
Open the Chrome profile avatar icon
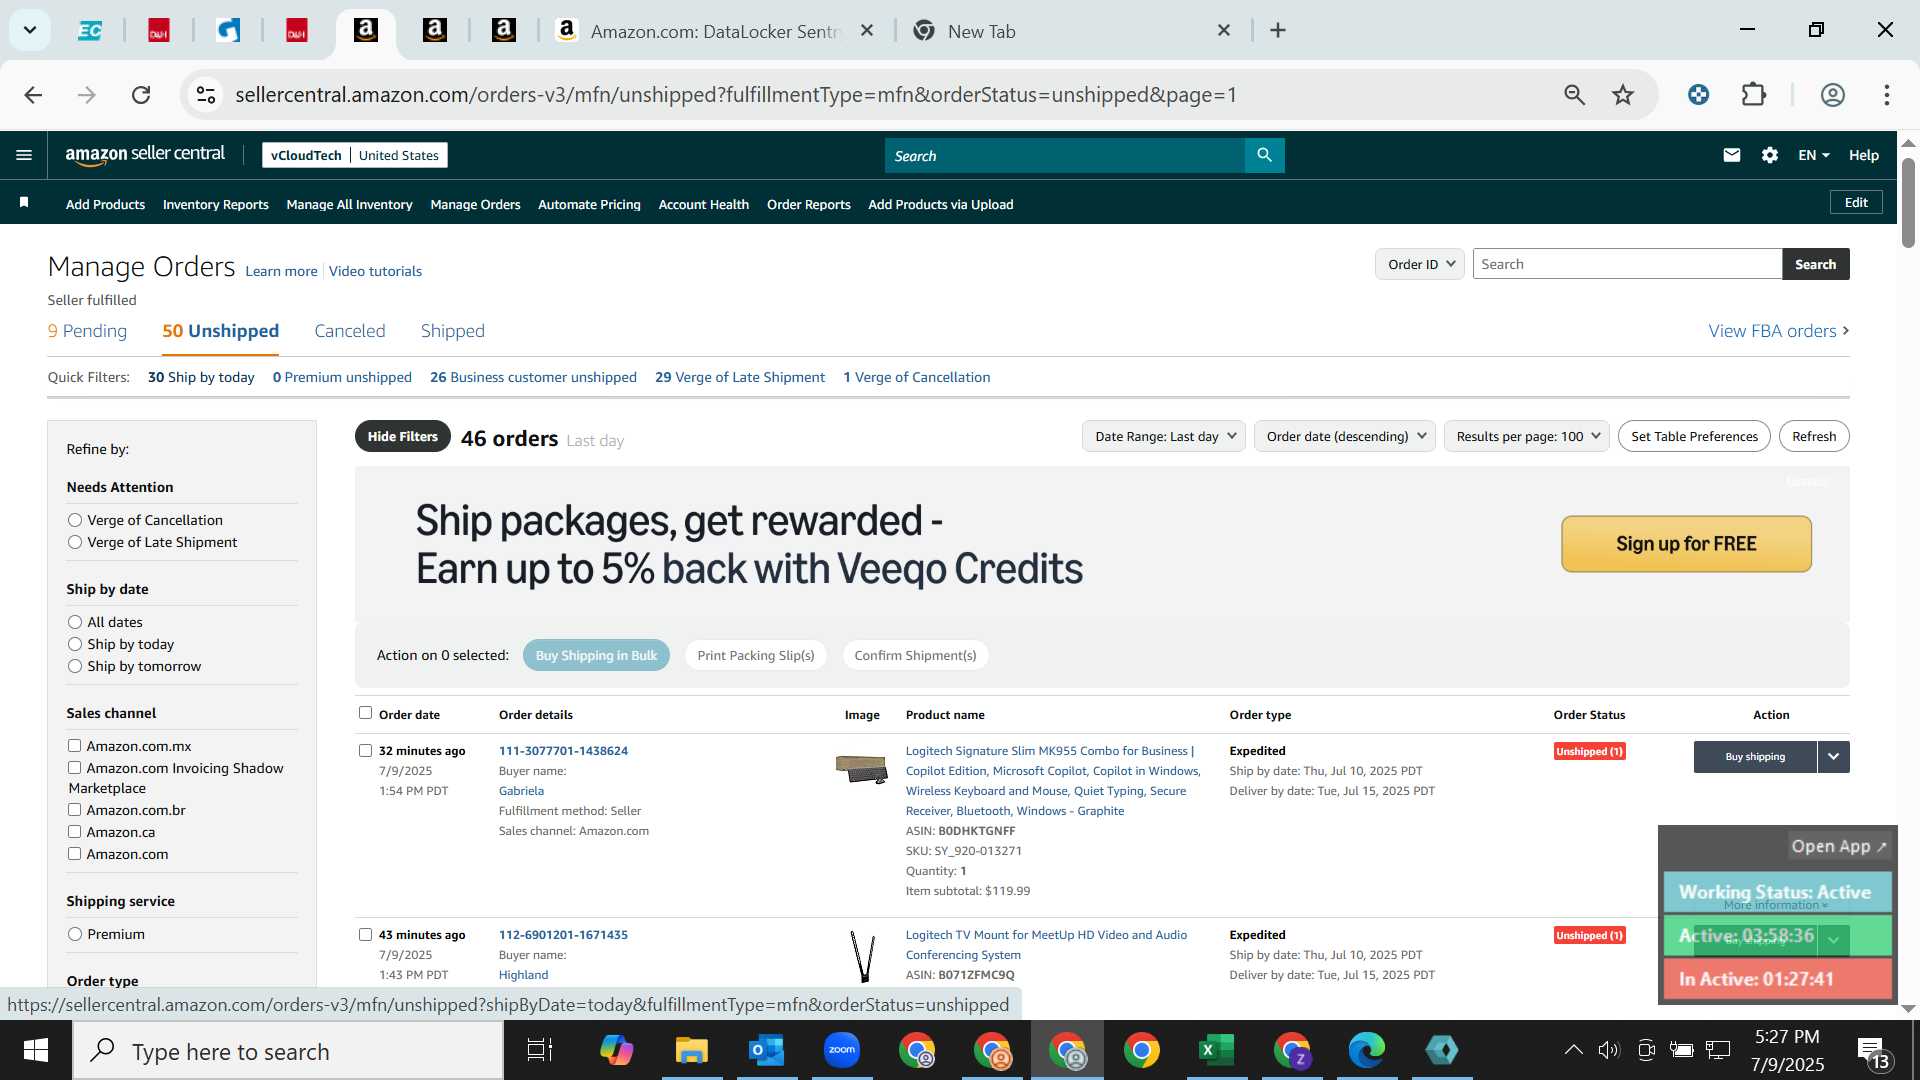coord(1833,95)
